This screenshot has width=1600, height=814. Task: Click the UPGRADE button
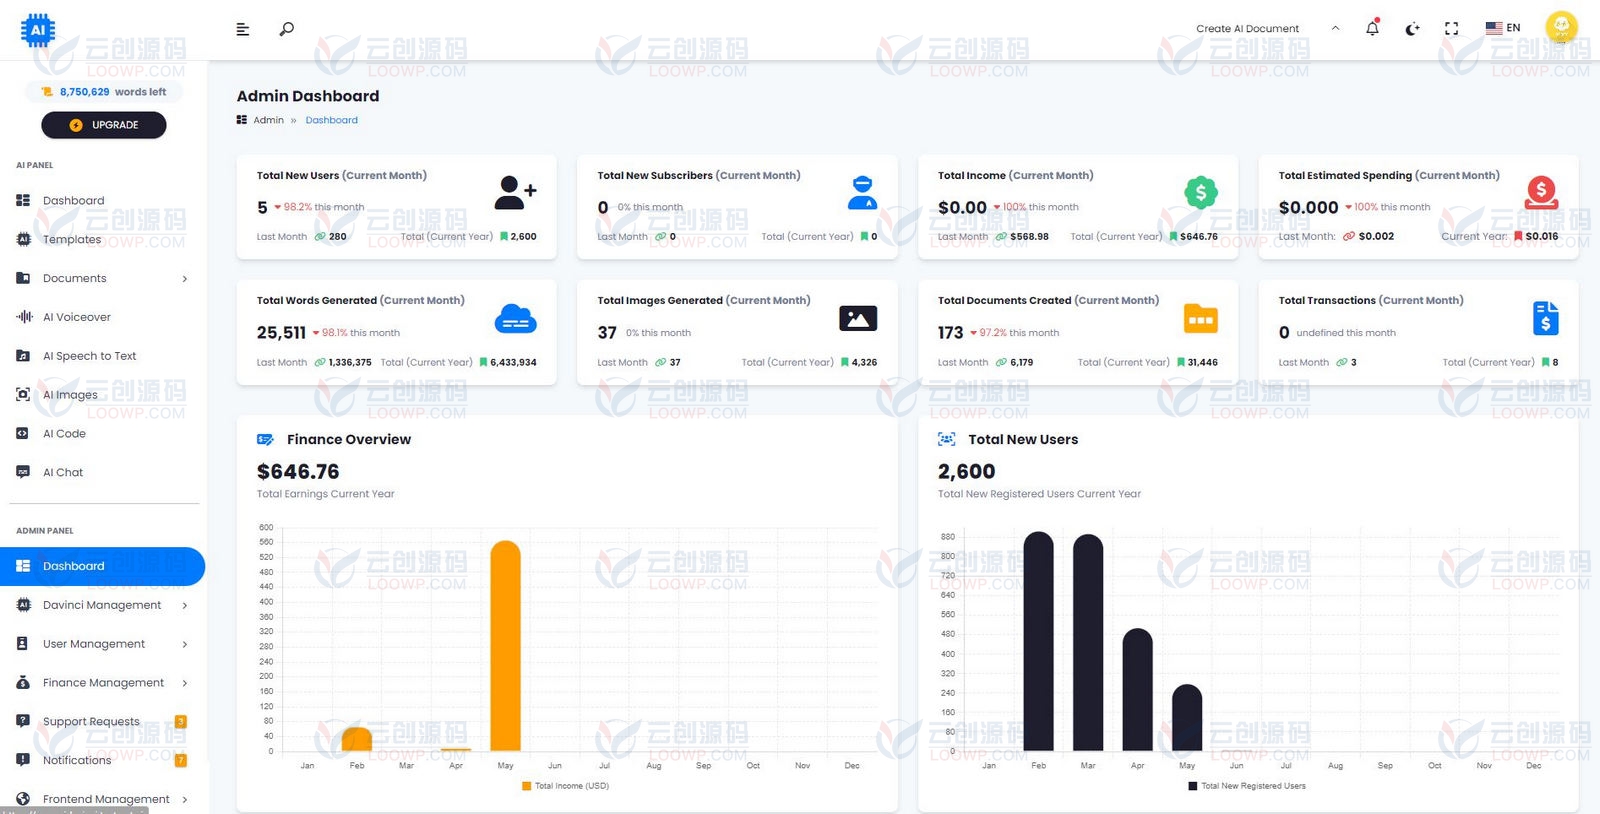(104, 125)
